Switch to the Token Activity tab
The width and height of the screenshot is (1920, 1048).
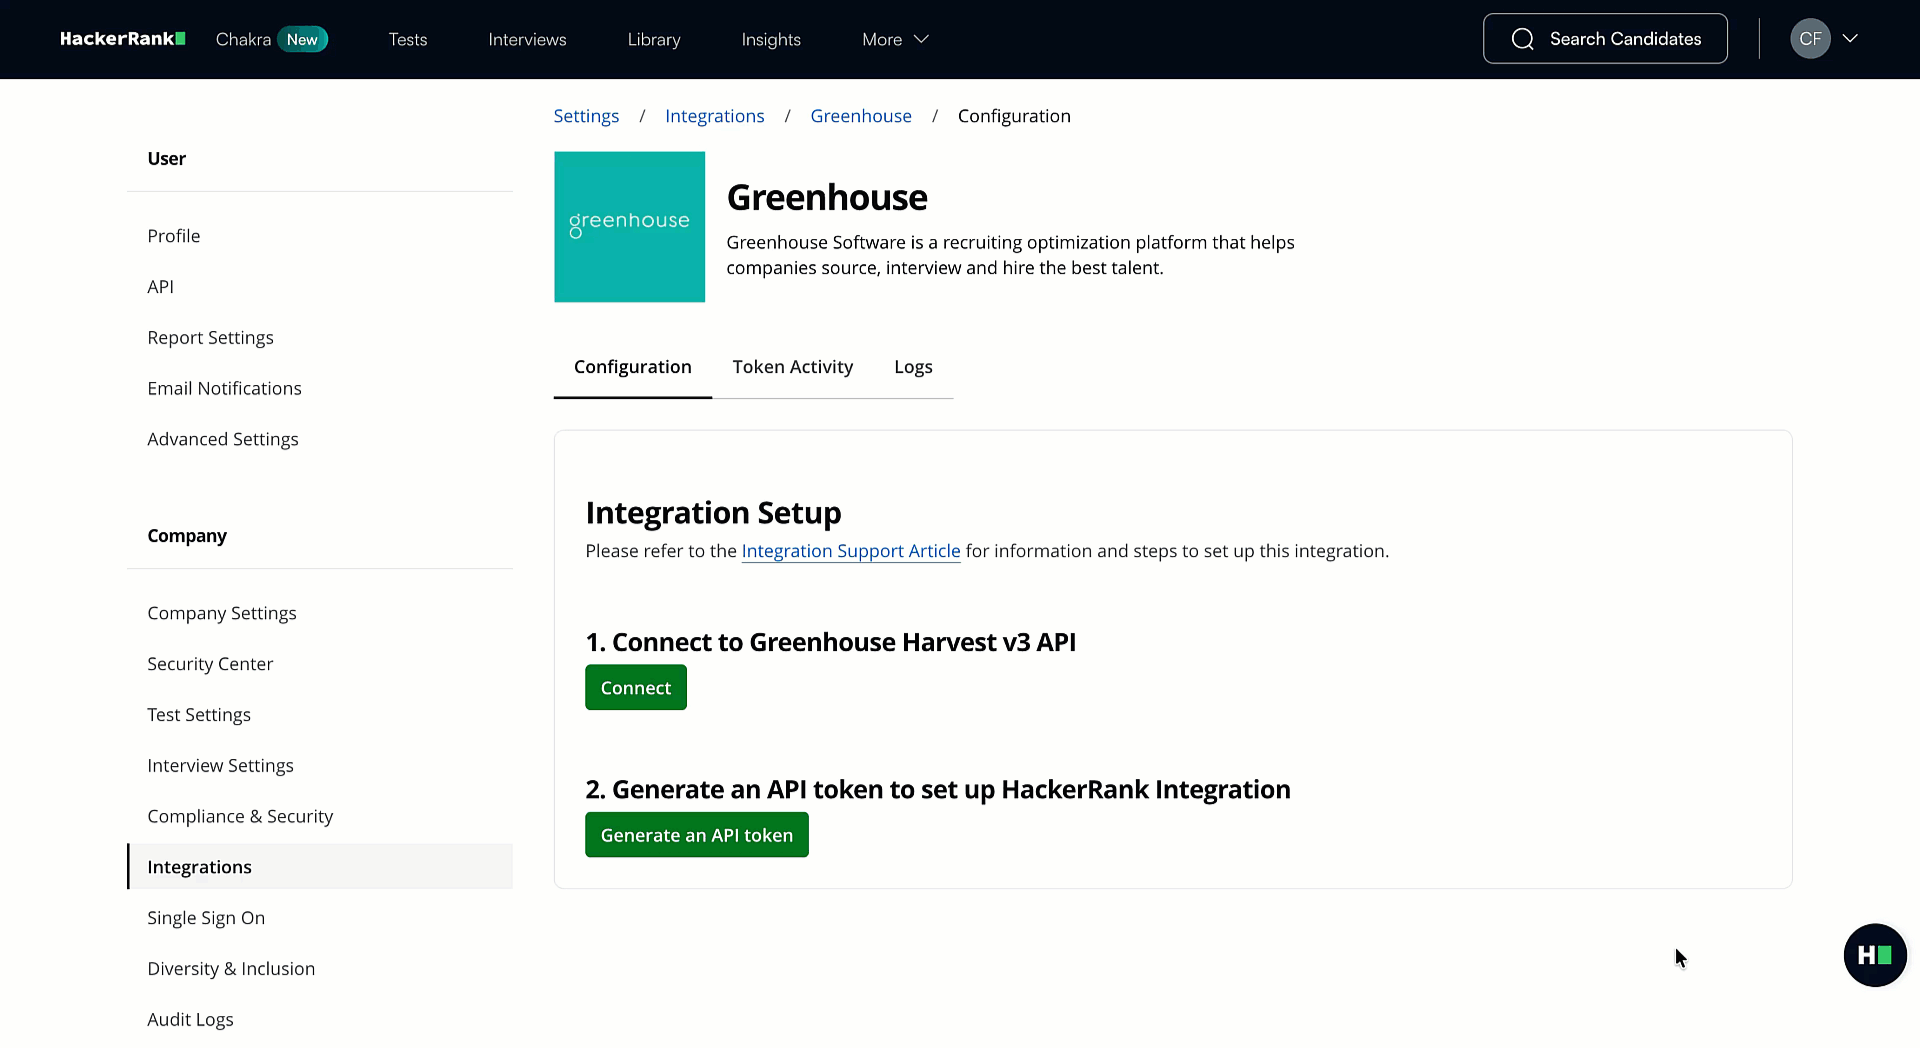792,367
